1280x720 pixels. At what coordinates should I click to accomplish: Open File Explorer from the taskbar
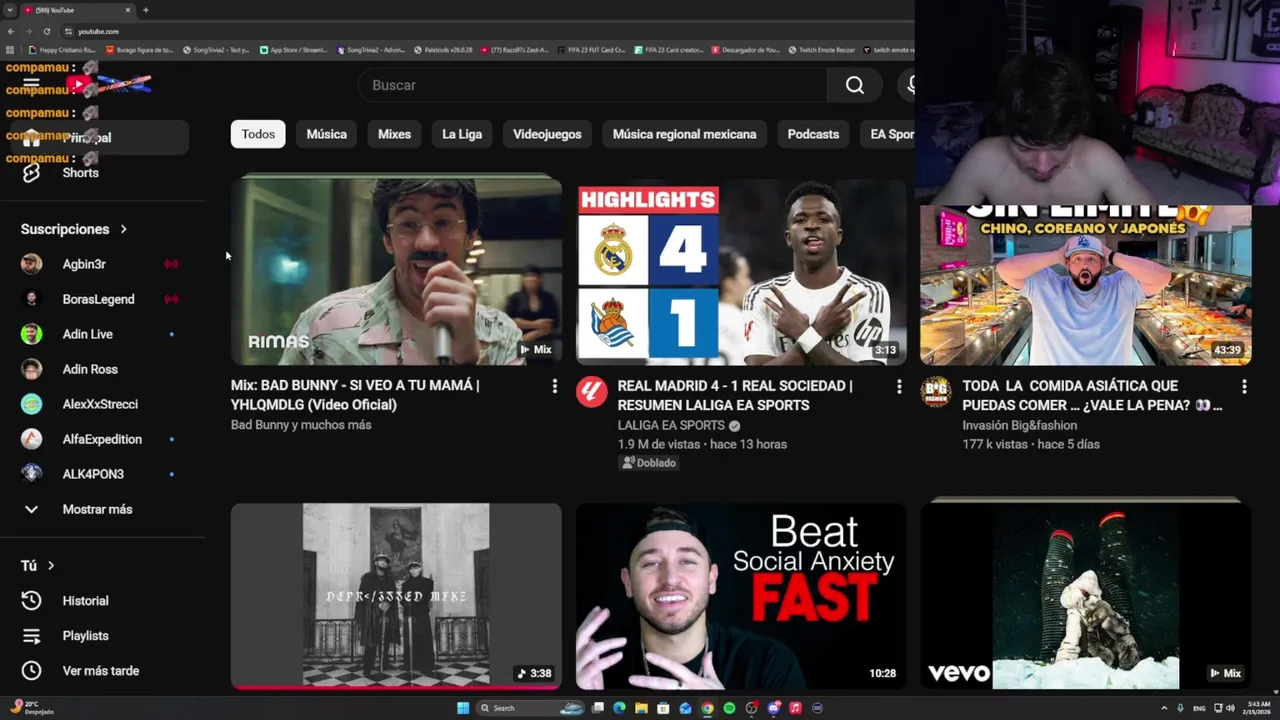point(641,708)
